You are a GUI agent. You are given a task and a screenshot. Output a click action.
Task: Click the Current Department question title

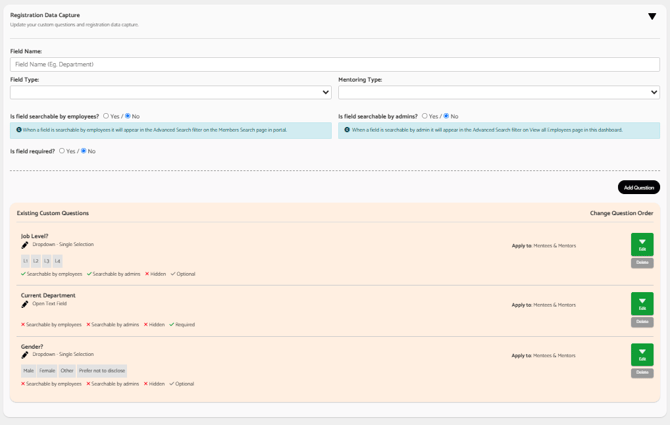coord(48,296)
